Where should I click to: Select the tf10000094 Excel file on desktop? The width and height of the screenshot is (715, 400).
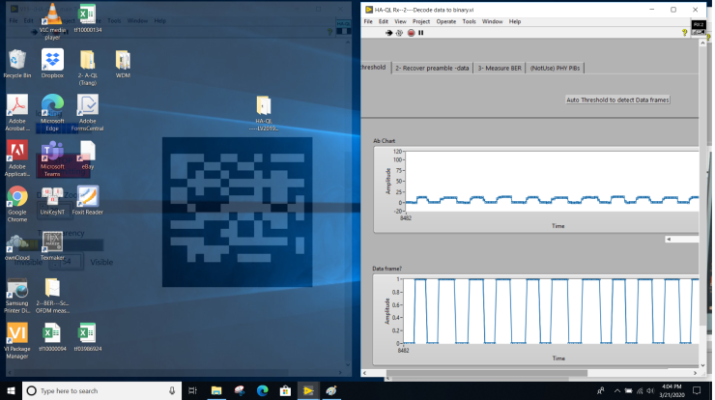pos(52,337)
